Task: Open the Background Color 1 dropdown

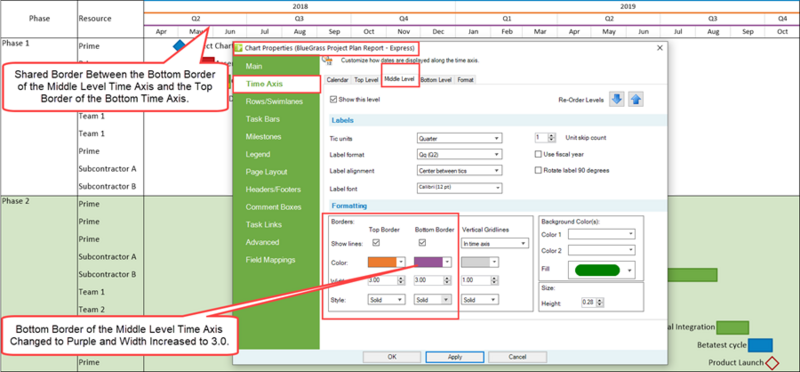Action: (x=602, y=234)
